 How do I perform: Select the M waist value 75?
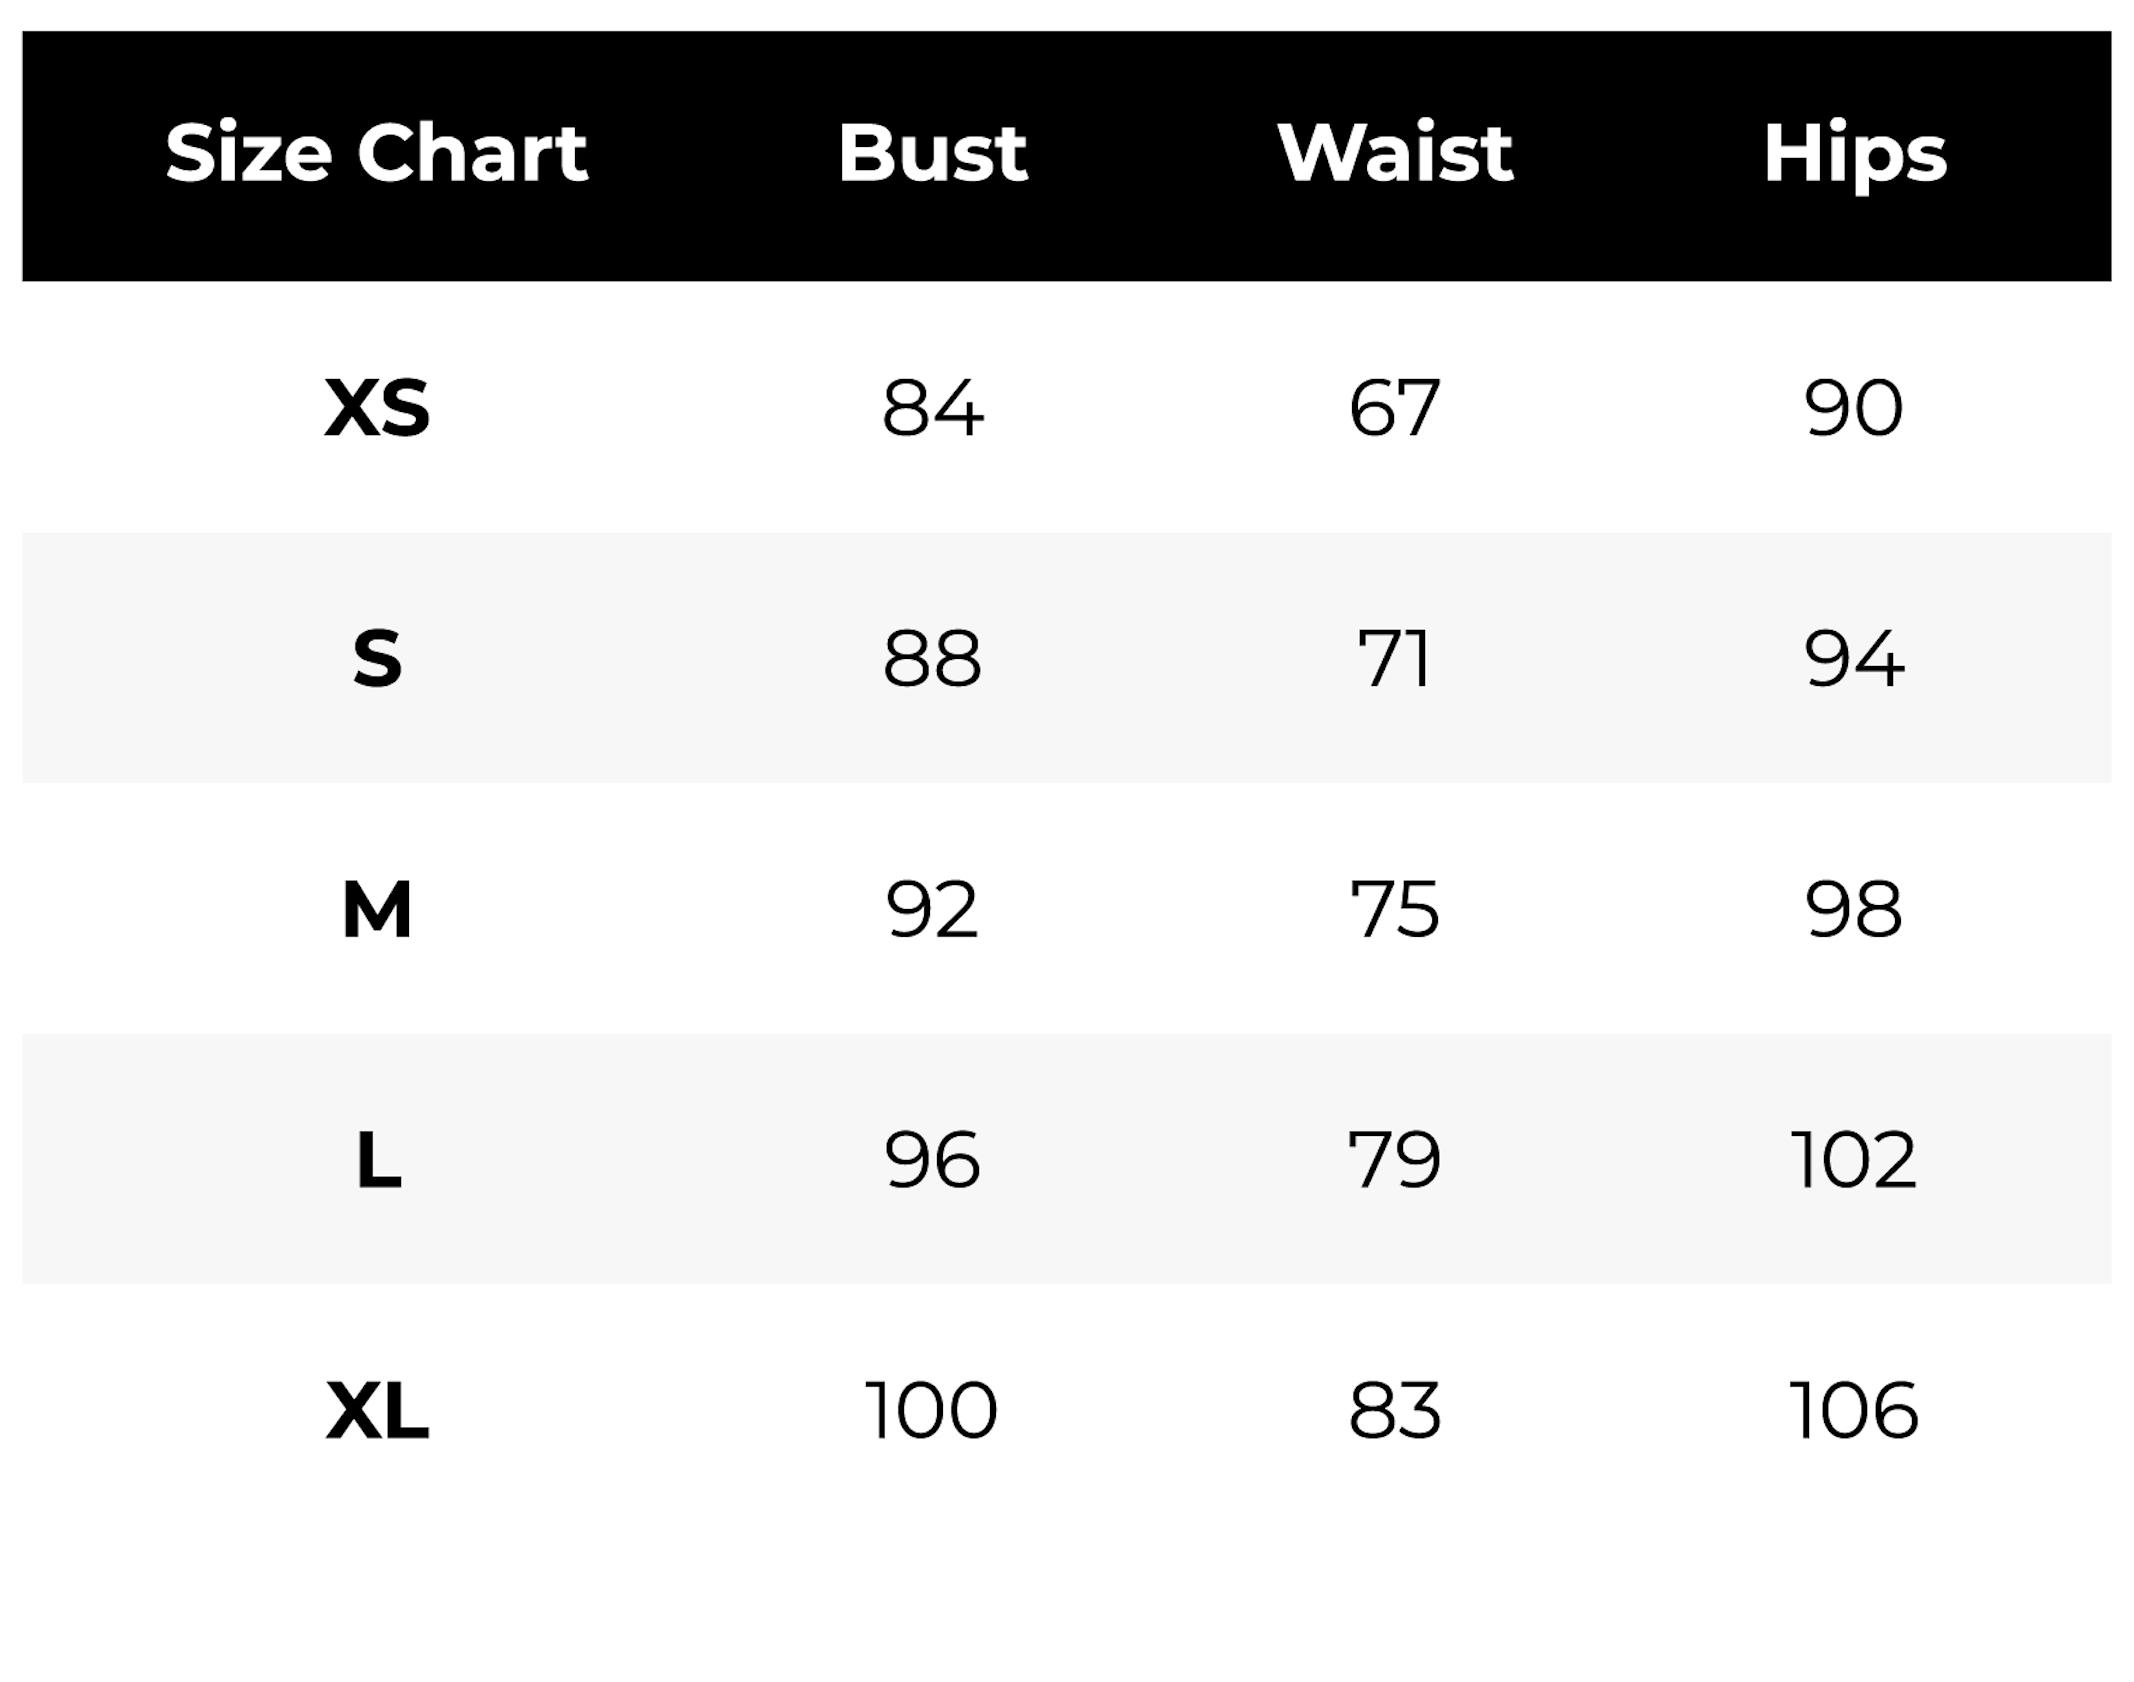tap(1394, 910)
